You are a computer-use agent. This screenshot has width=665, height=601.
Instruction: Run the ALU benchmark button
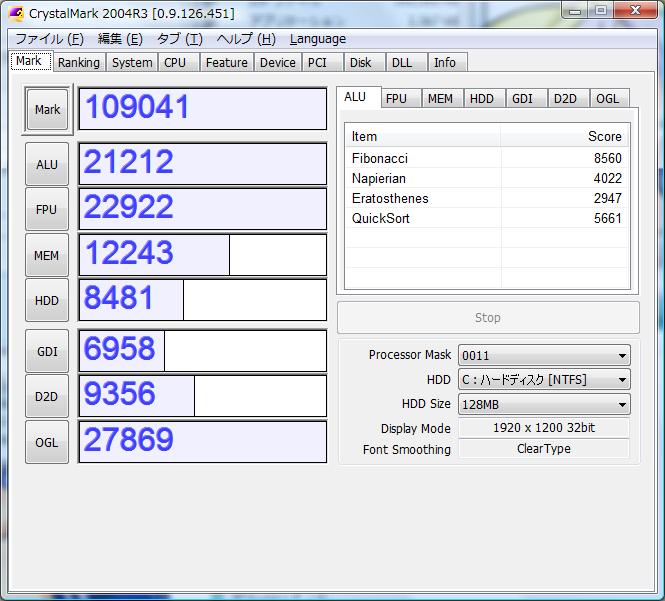click(x=47, y=164)
